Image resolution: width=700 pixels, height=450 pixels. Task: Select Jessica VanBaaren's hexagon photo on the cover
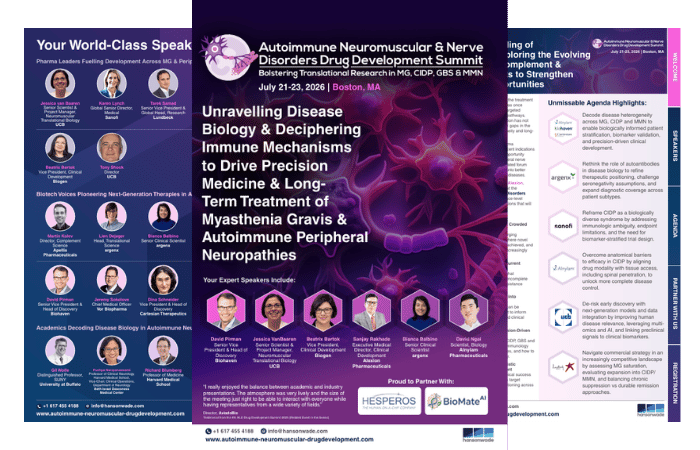tap(274, 310)
